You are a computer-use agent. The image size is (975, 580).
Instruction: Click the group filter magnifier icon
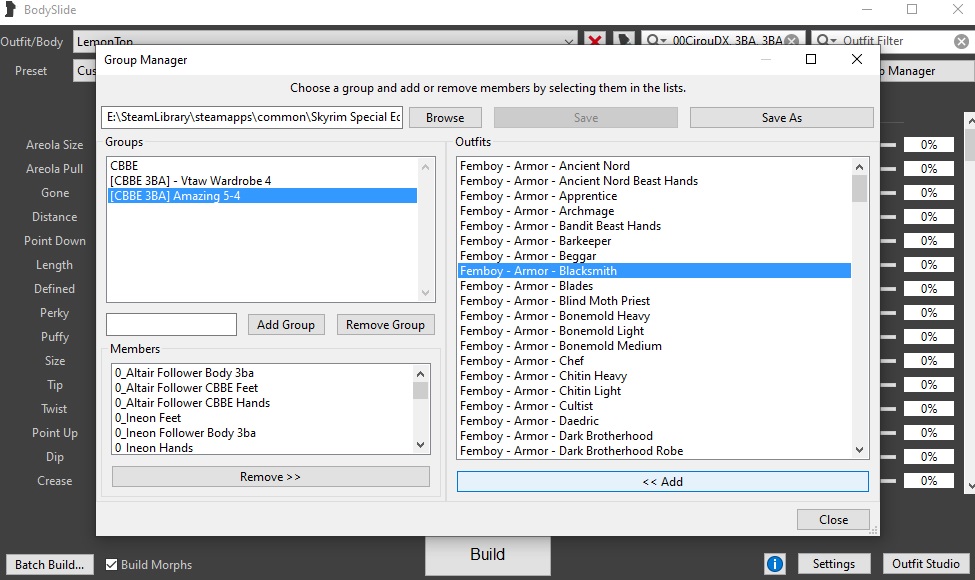[x=657, y=41]
